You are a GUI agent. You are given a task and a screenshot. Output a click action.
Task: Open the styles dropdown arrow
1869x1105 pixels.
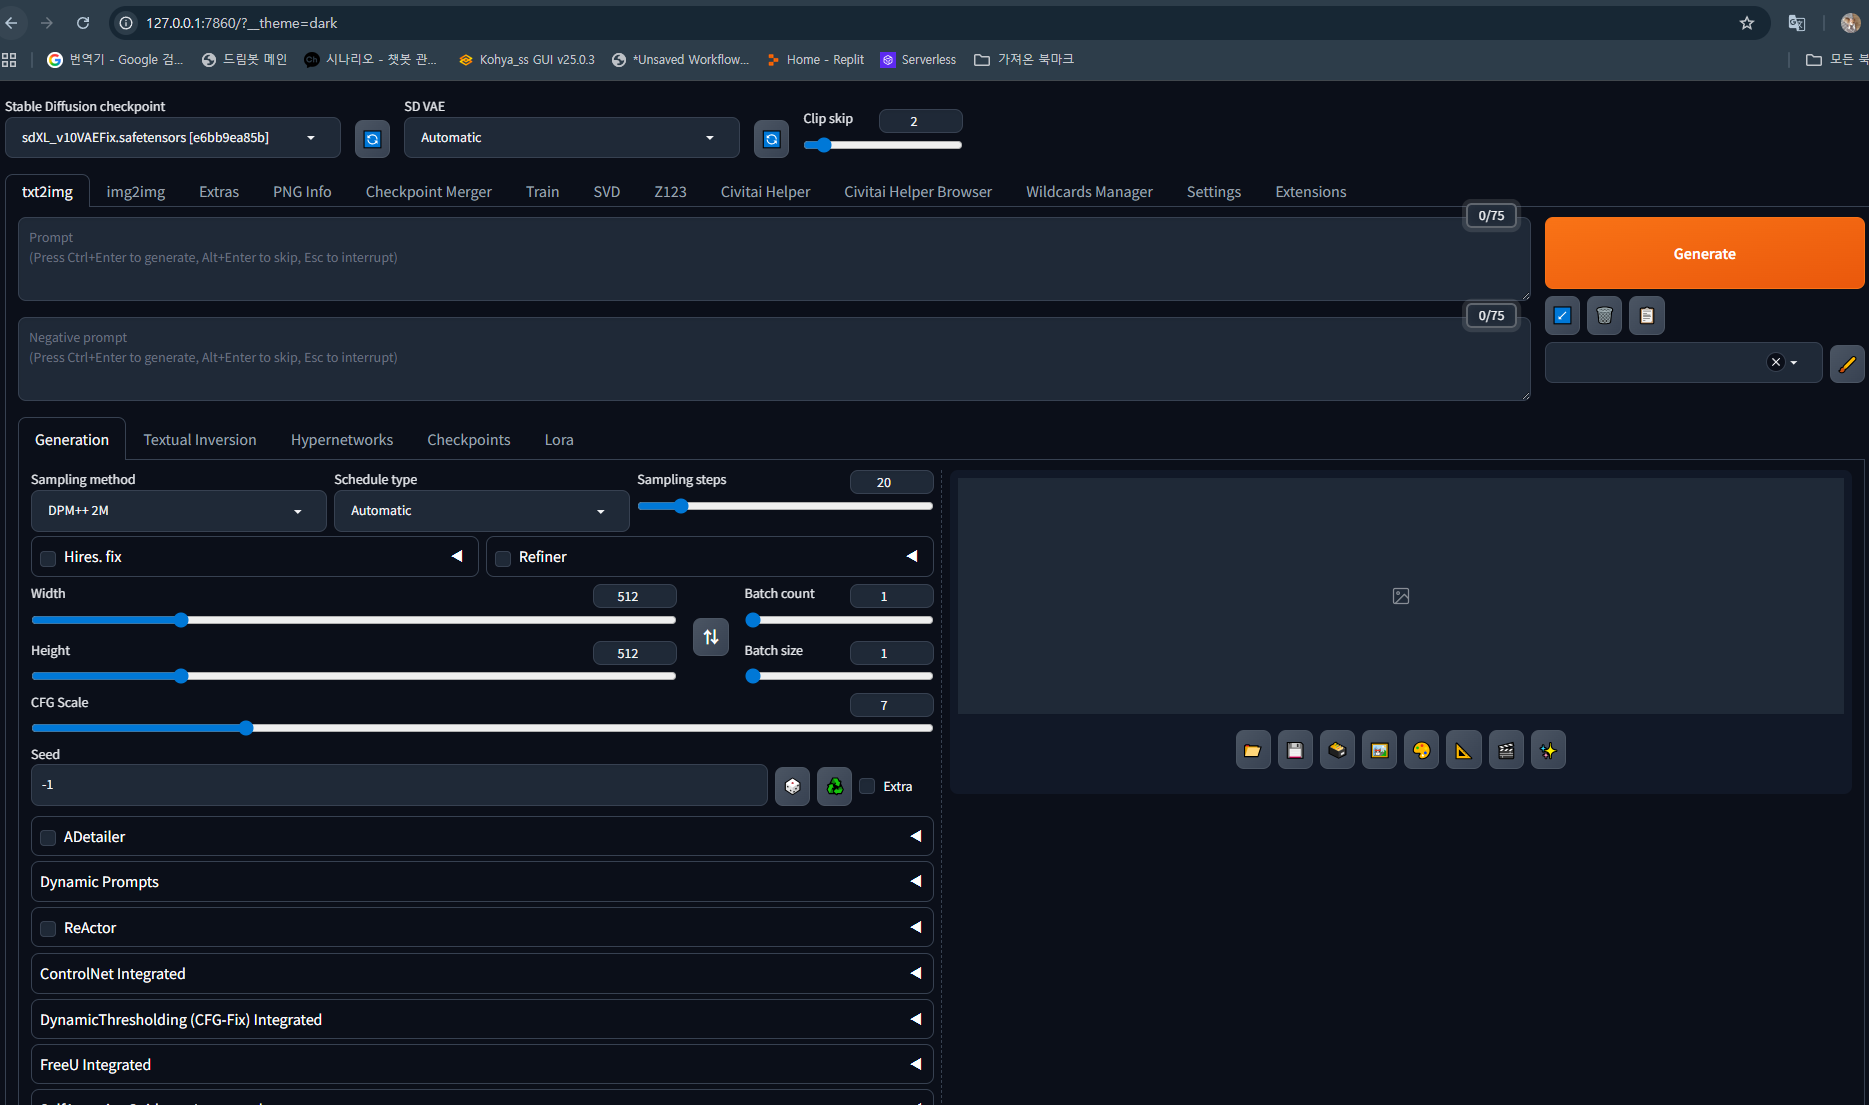(1794, 363)
